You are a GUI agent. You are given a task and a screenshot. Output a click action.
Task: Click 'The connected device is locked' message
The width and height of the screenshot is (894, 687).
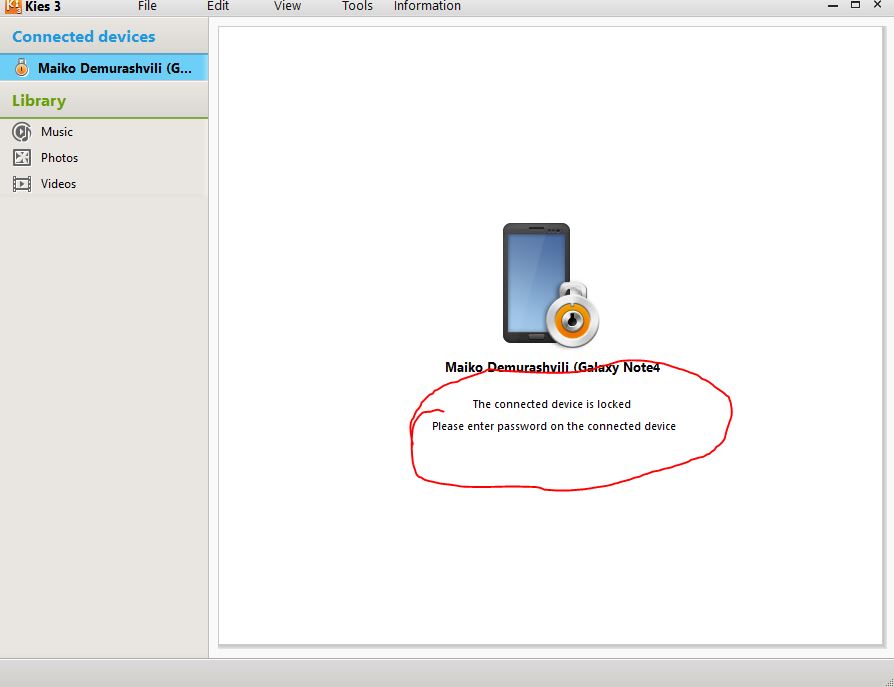551,404
